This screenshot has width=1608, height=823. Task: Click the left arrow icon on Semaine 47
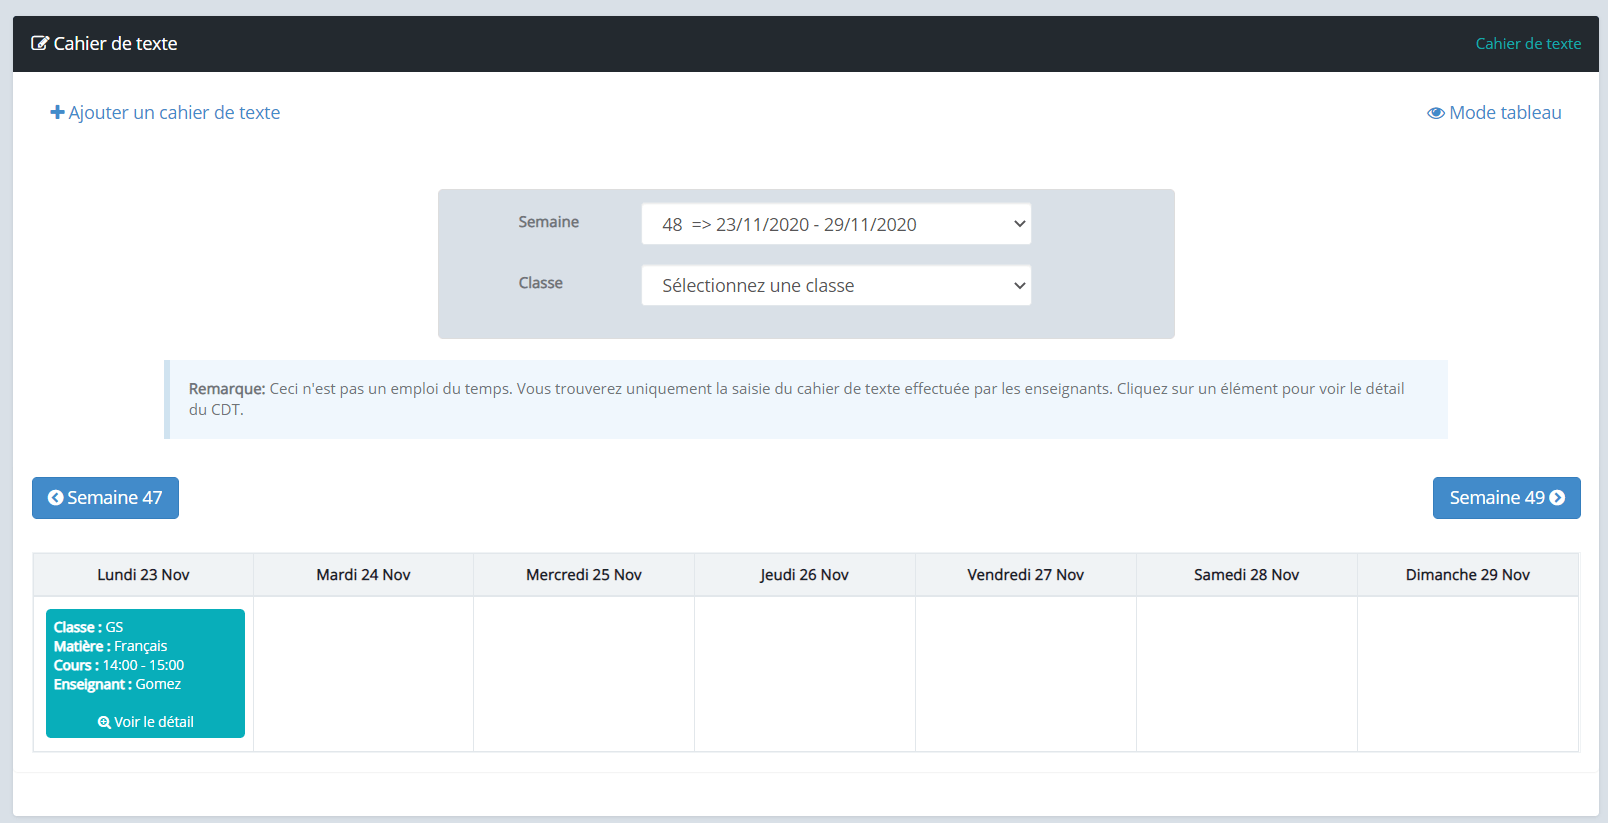[x=55, y=498]
